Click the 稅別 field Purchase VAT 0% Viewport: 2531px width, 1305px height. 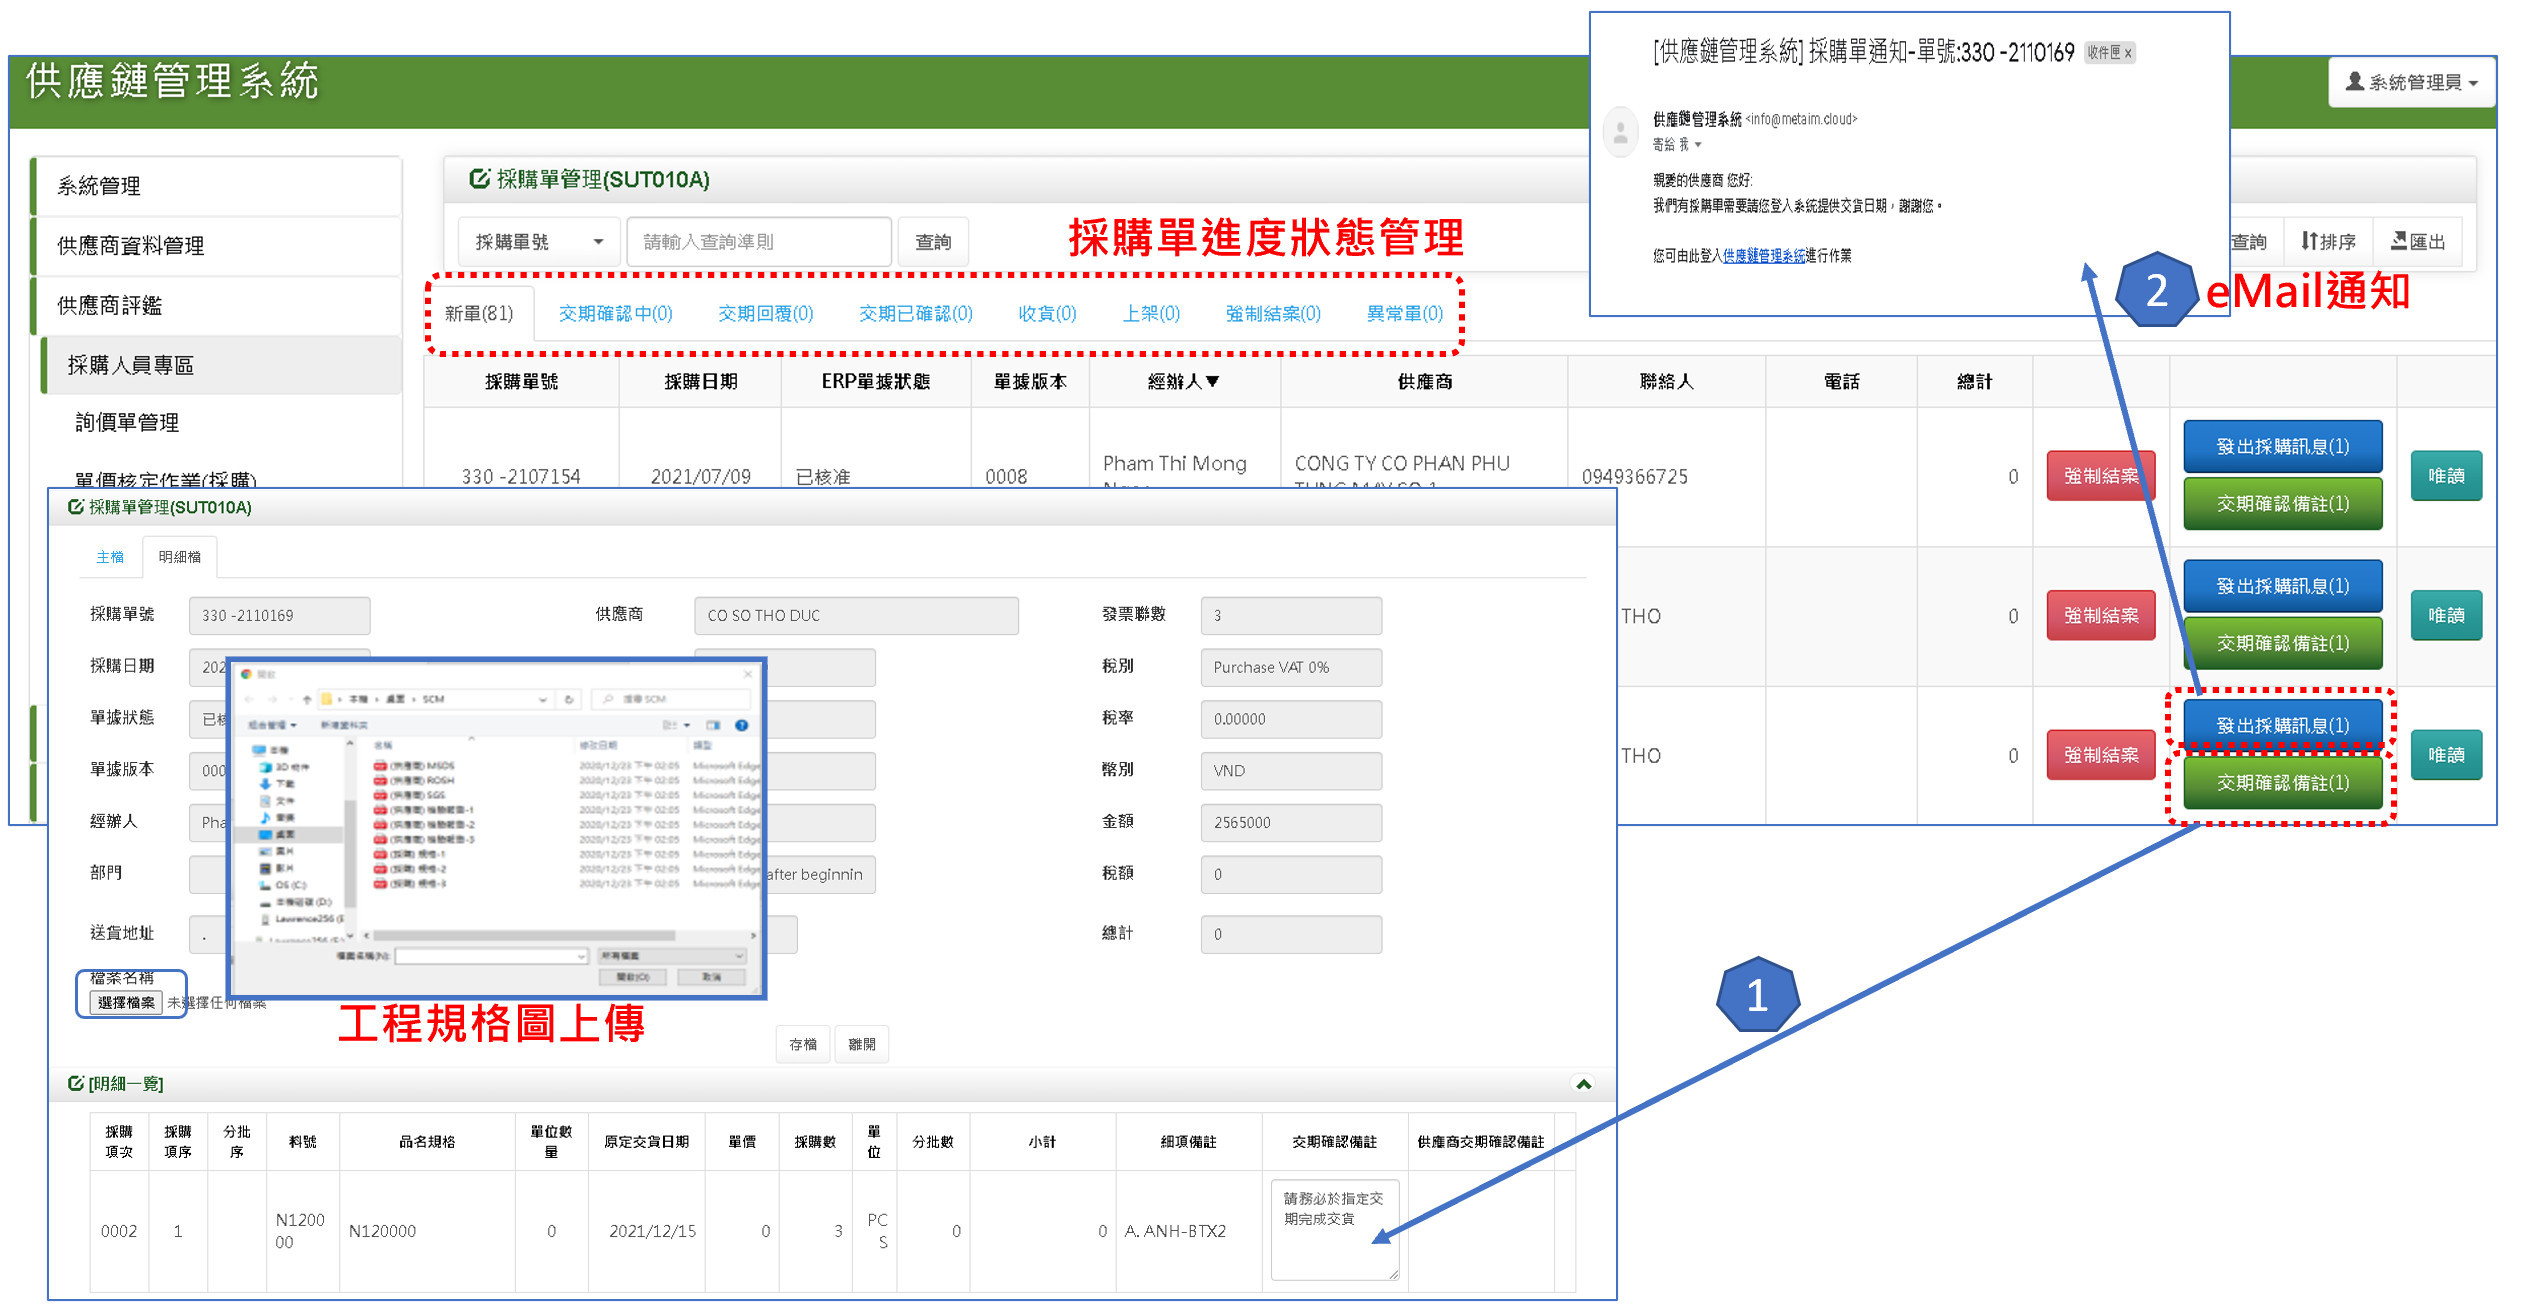point(1291,668)
